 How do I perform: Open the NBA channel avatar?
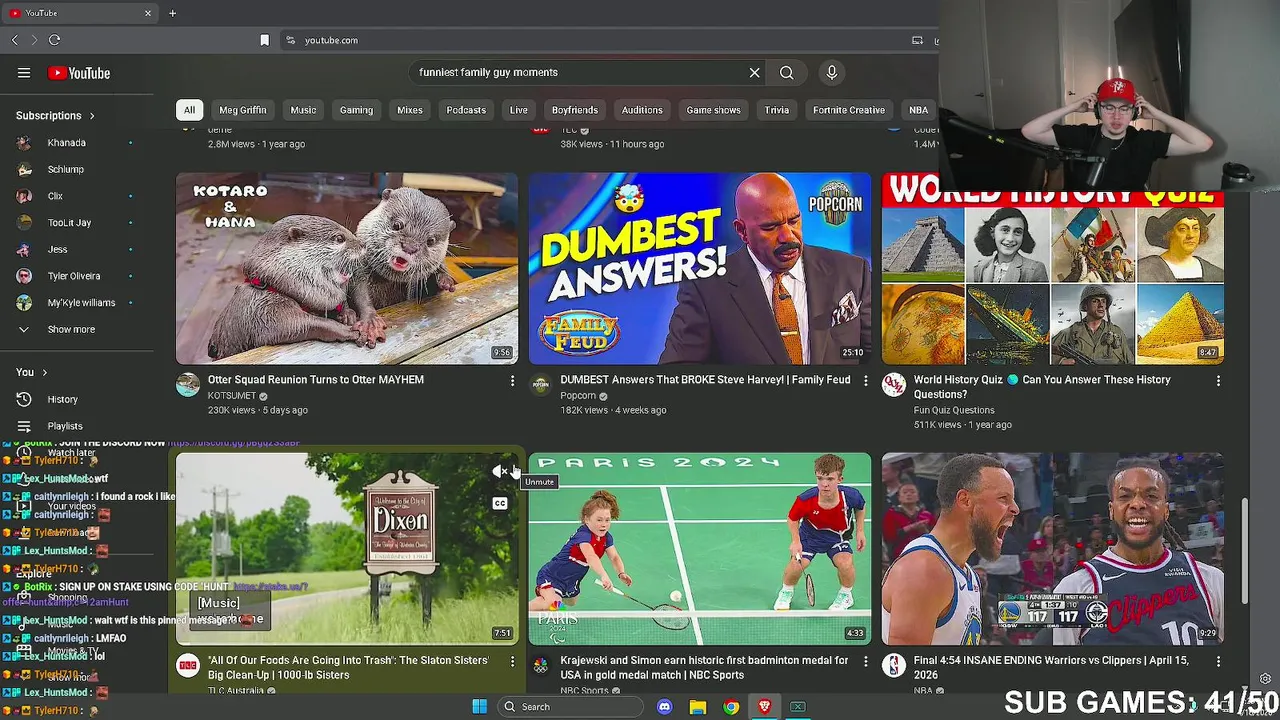click(x=893, y=665)
